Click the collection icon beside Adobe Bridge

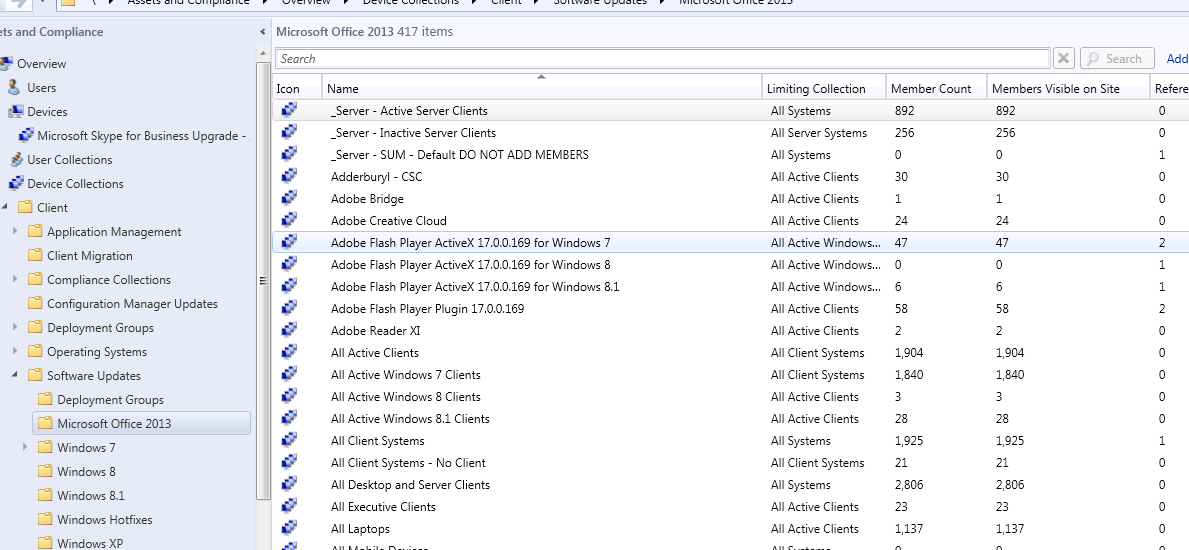[289, 198]
